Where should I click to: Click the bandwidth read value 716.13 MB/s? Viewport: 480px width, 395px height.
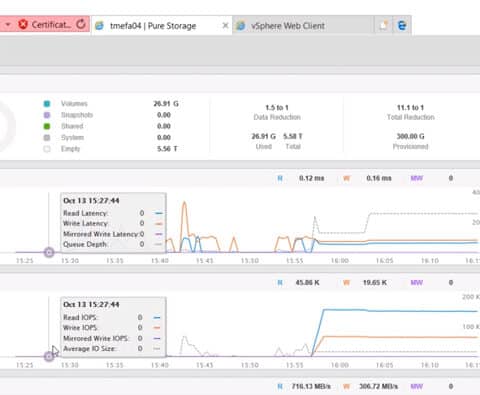311,386
